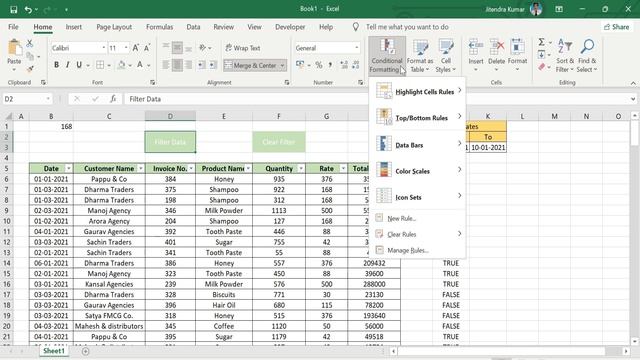Undo the last action
Screen dimensions: 640x360
pyautogui.click(x=28, y=9)
